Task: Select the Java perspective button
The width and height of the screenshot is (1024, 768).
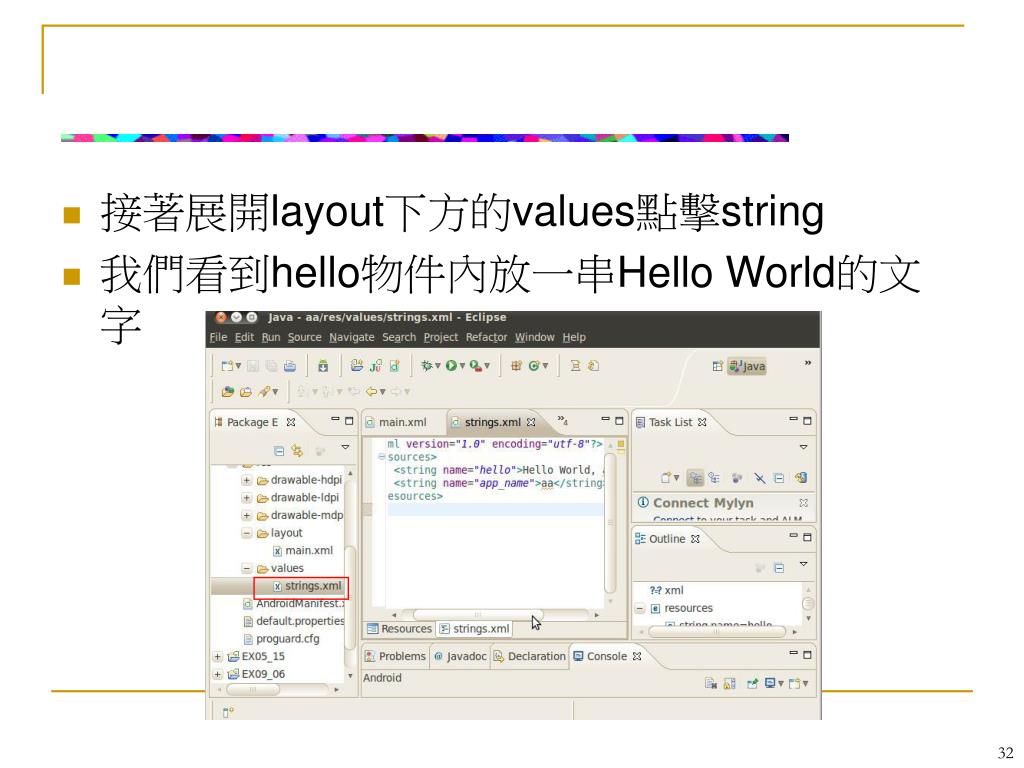Action: click(x=746, y=366)
